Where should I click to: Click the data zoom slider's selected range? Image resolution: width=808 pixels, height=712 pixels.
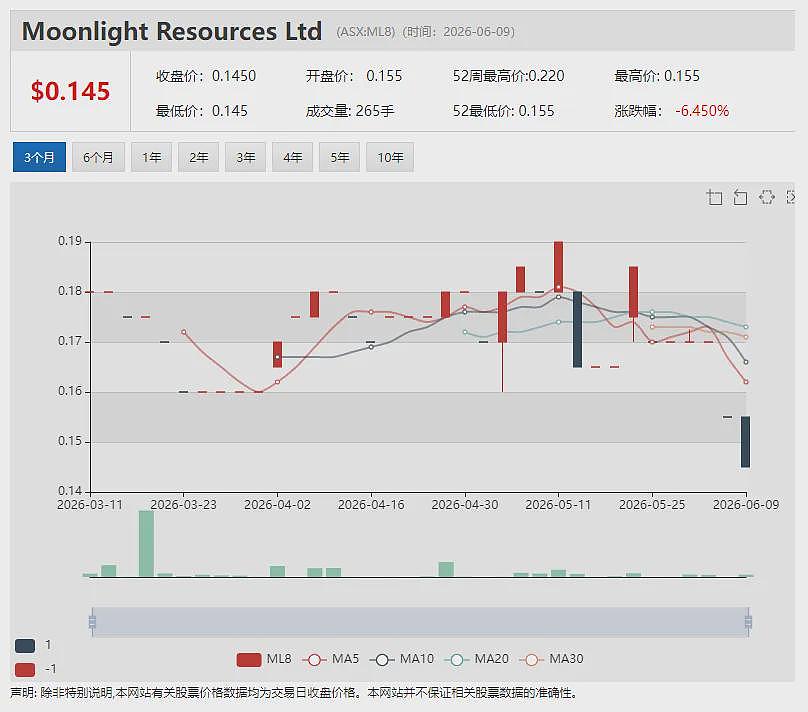pos(420,622)
